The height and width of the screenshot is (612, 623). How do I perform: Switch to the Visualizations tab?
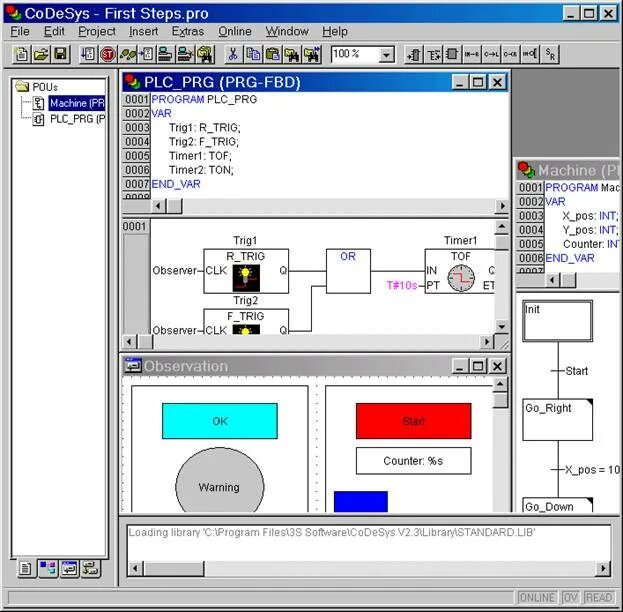coord(70,568)
